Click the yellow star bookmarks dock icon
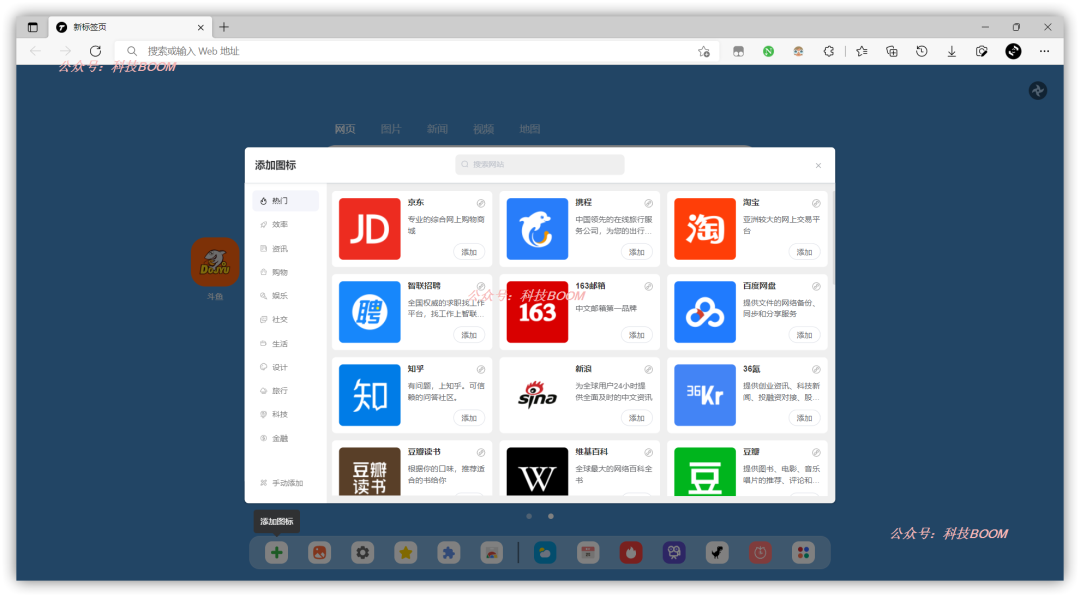Image resolution: width=1080 pixels, height=597 pixels. point(406,552)
